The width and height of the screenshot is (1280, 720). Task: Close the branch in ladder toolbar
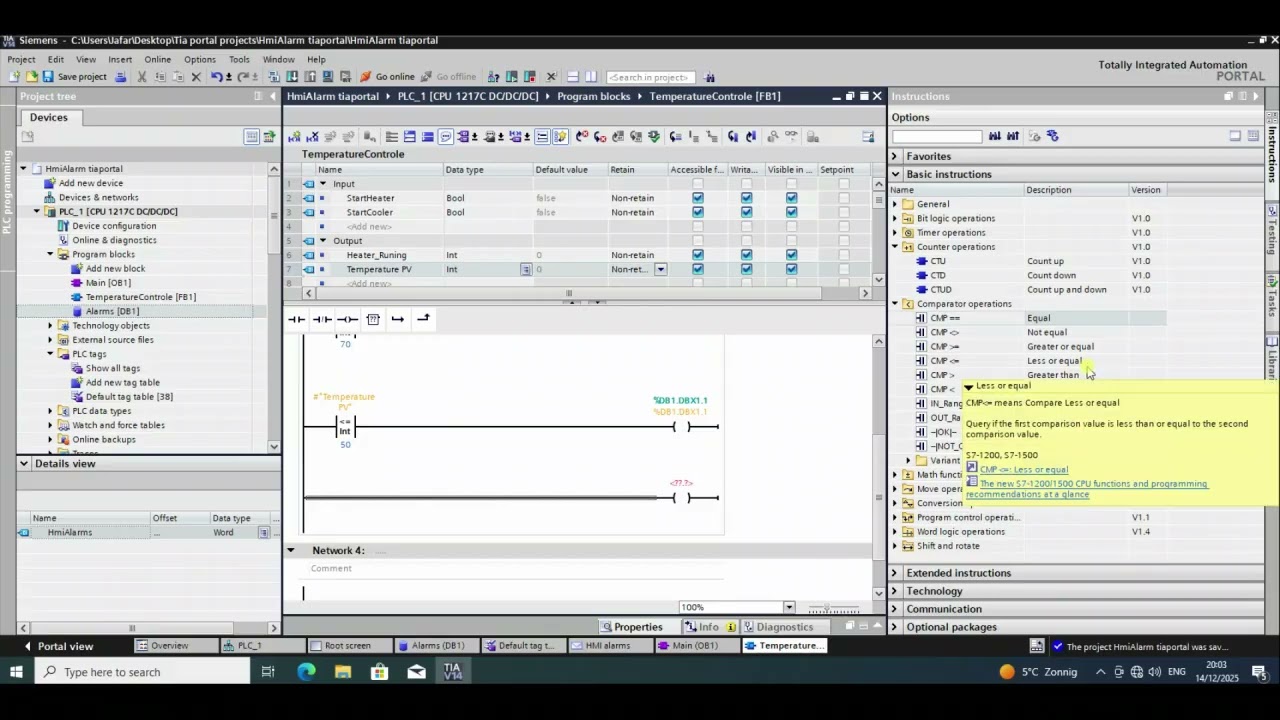[x=423, y=319]
